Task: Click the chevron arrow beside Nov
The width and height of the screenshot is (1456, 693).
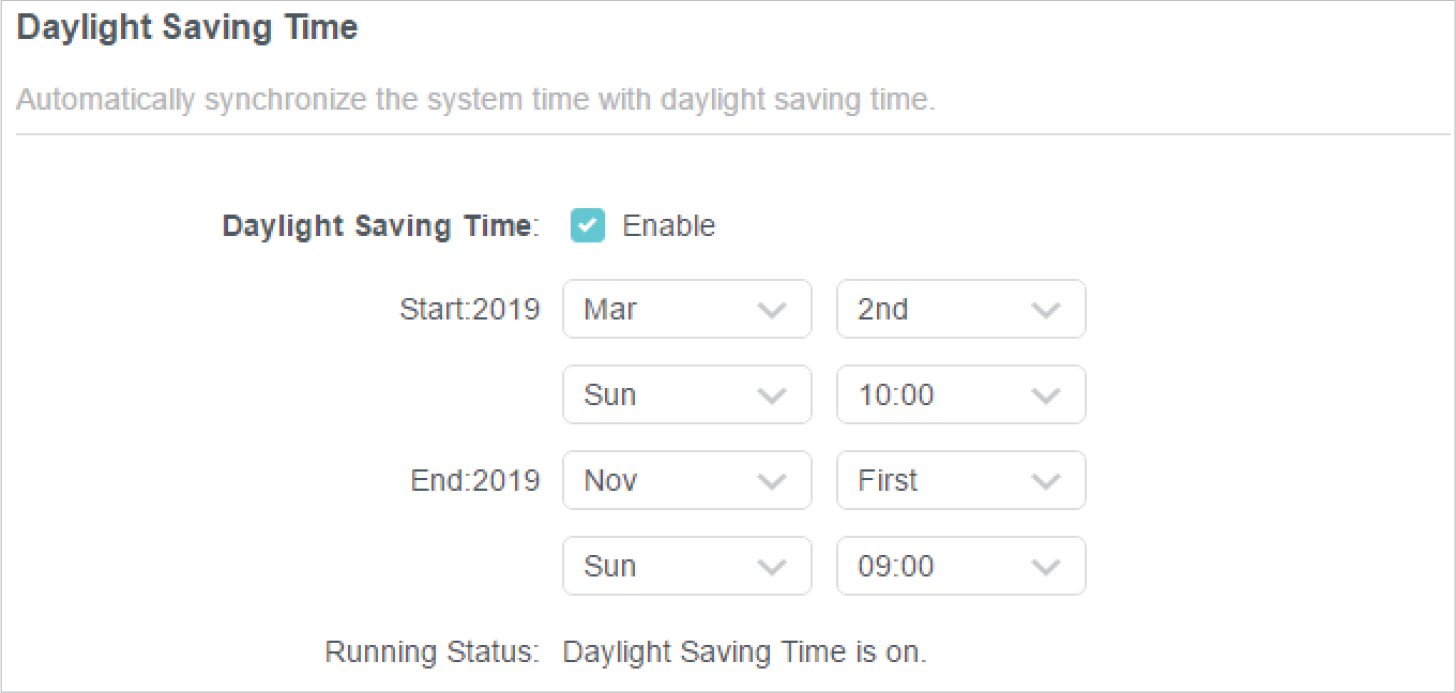Action: coord(771,482)
